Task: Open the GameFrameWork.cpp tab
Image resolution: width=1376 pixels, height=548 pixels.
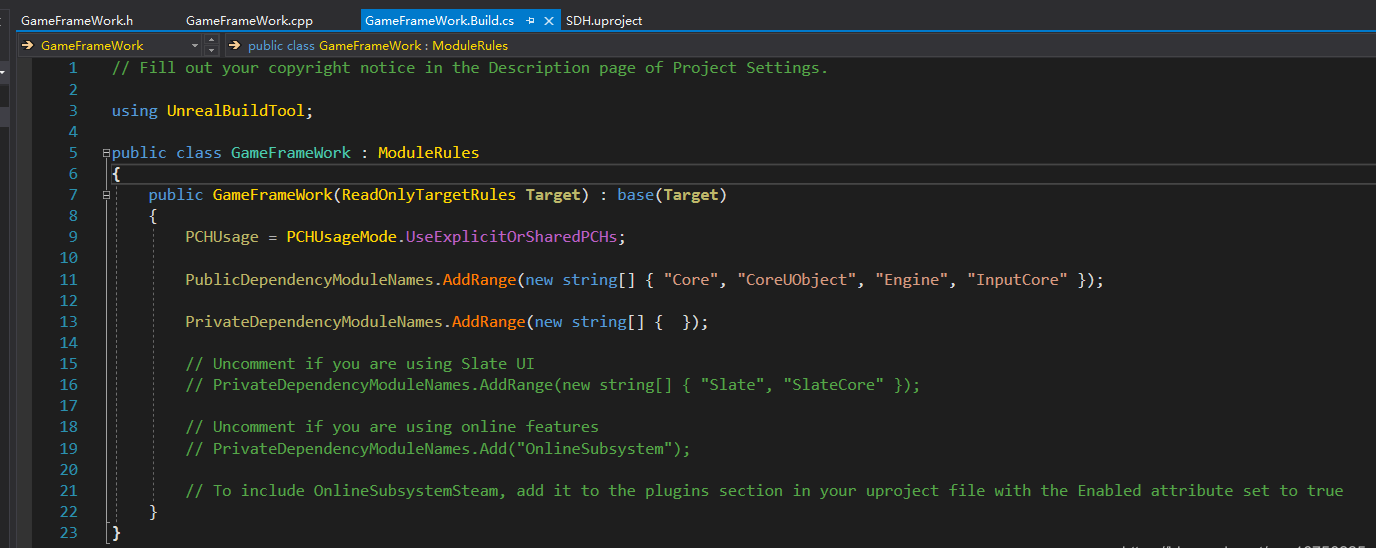Action: pos(249,20)
